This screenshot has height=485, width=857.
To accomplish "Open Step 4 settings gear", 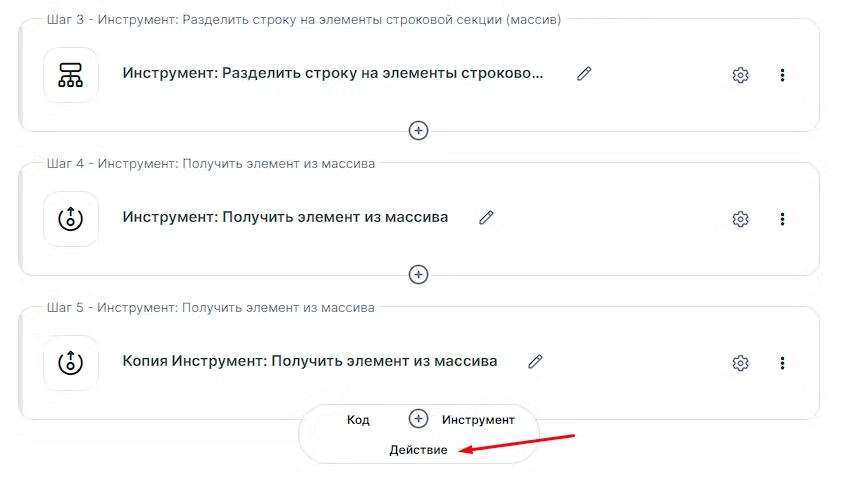I will coord(740,219).
